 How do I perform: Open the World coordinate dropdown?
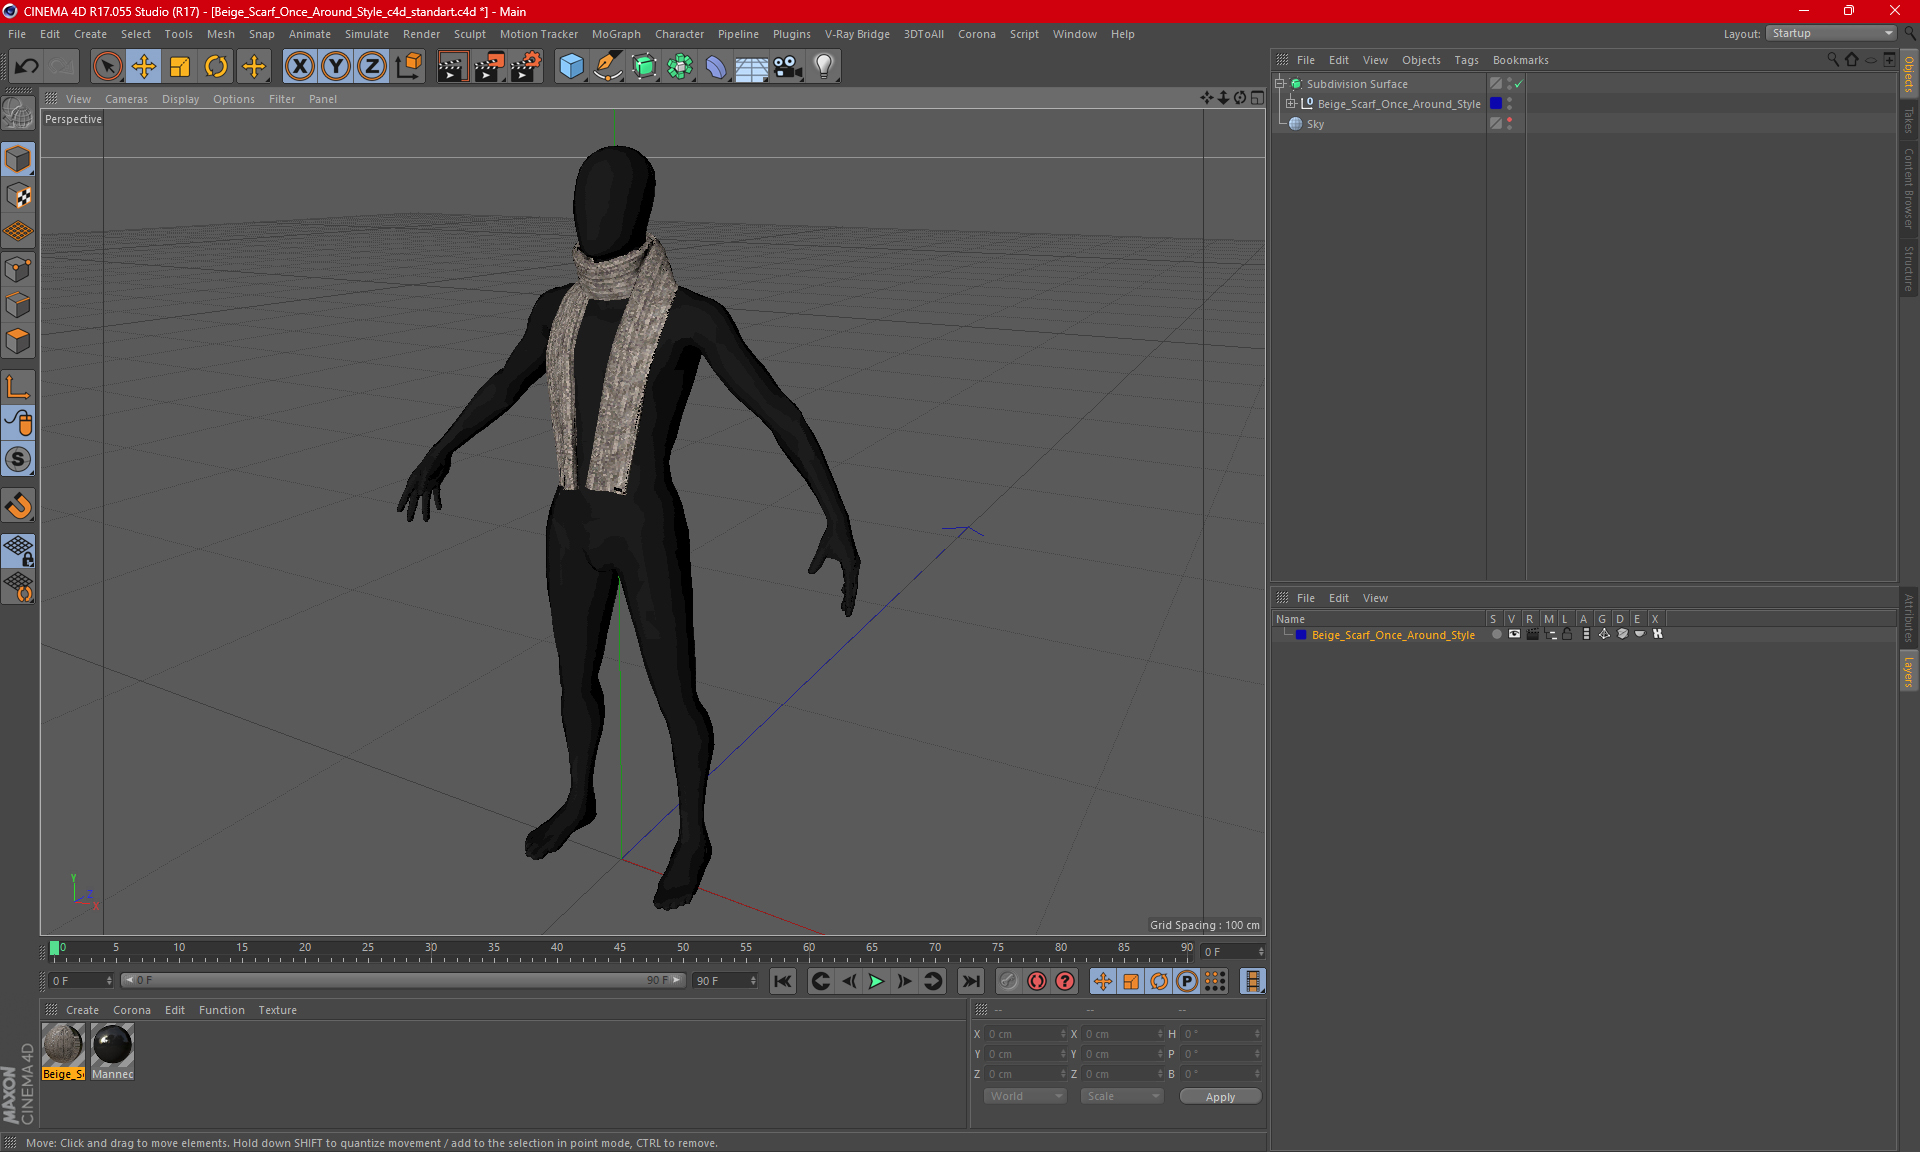[x=1025, y=1096]
